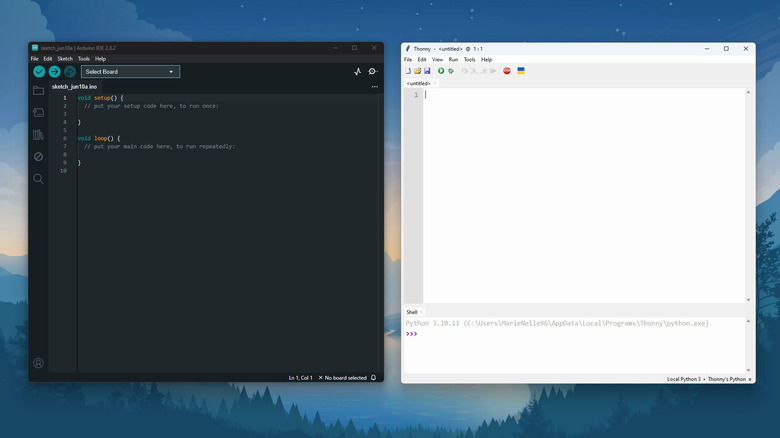Open the Sketchbook folder sidebar panel

[x=38, y=91]
